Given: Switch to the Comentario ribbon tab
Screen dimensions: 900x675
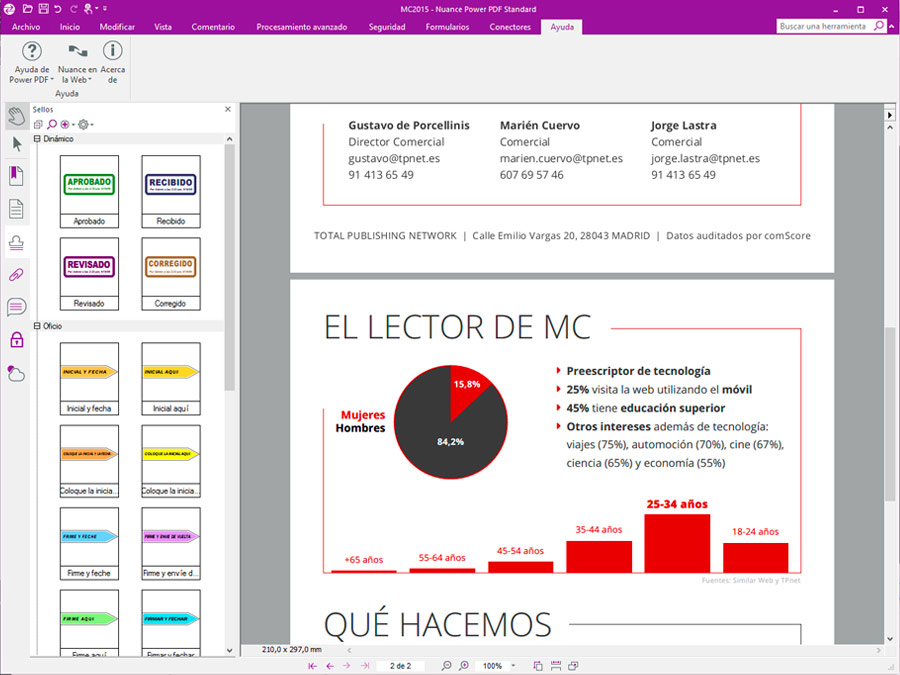Looking at the screenshot, I should [x=213, y=27].
